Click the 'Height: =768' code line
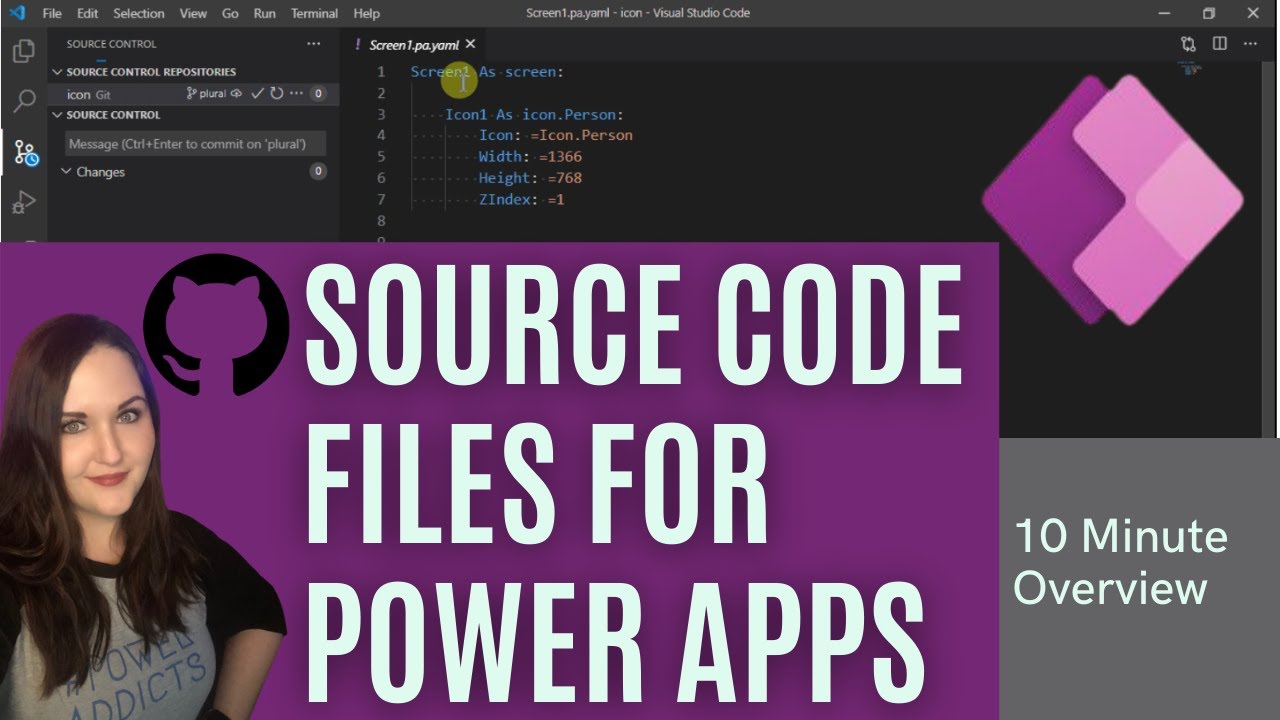The width and height of the screenshot is (1280, 720). coord(530,178)
